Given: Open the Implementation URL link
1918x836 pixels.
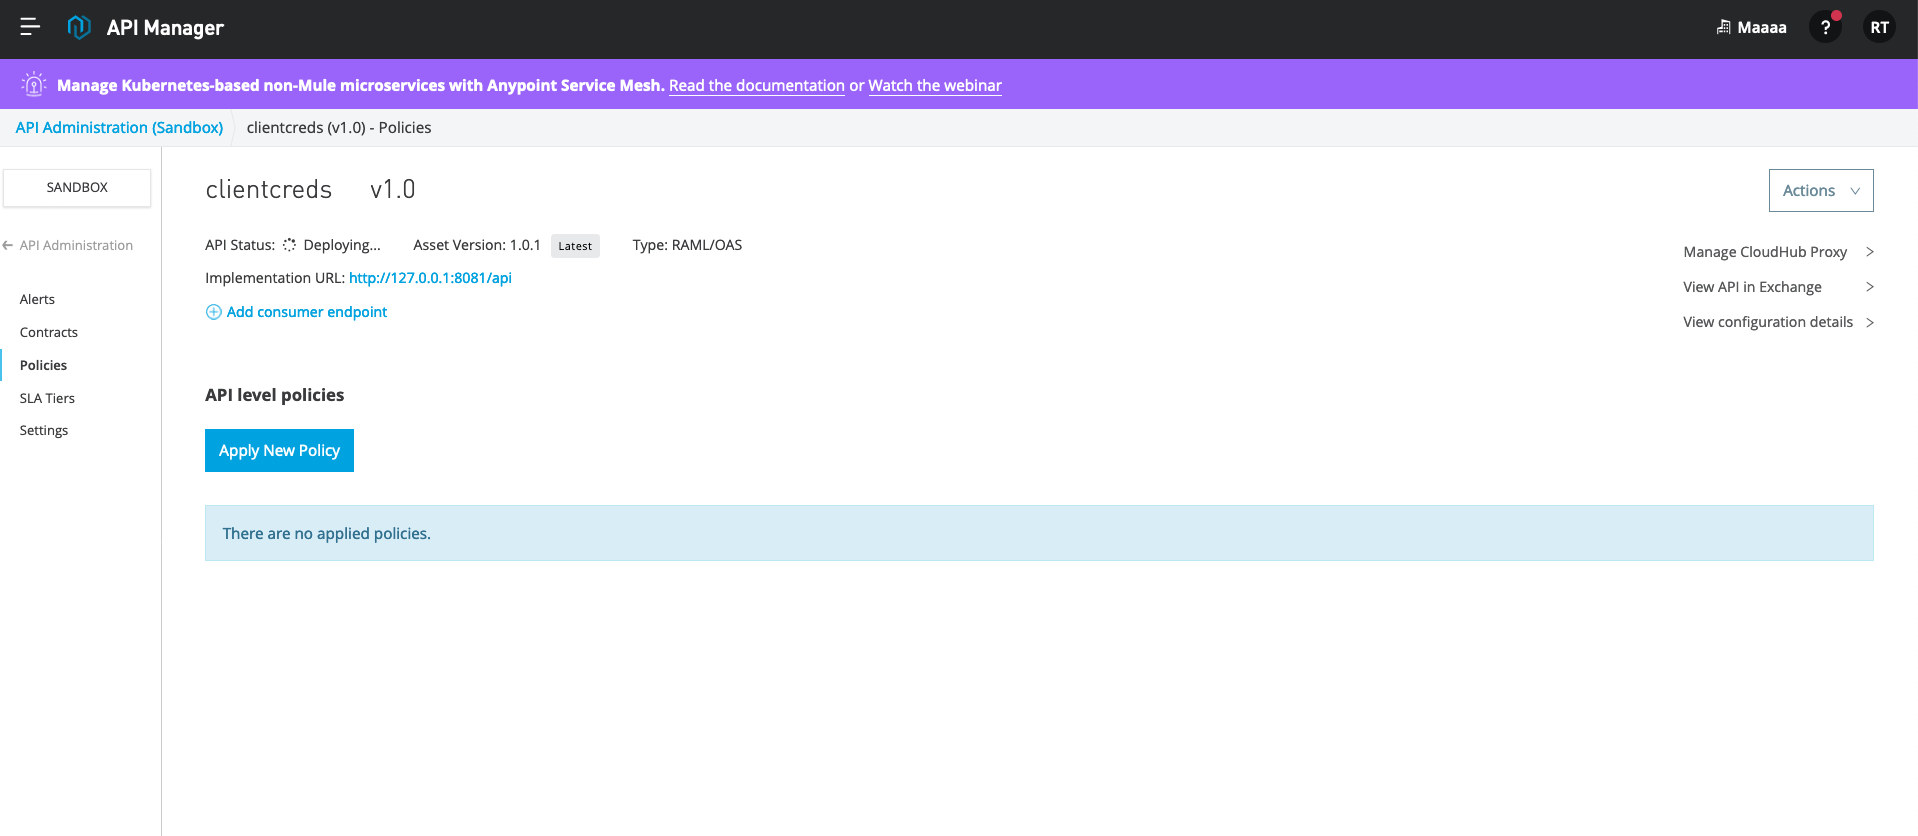Looking at the screenshot, I should 430,278.
